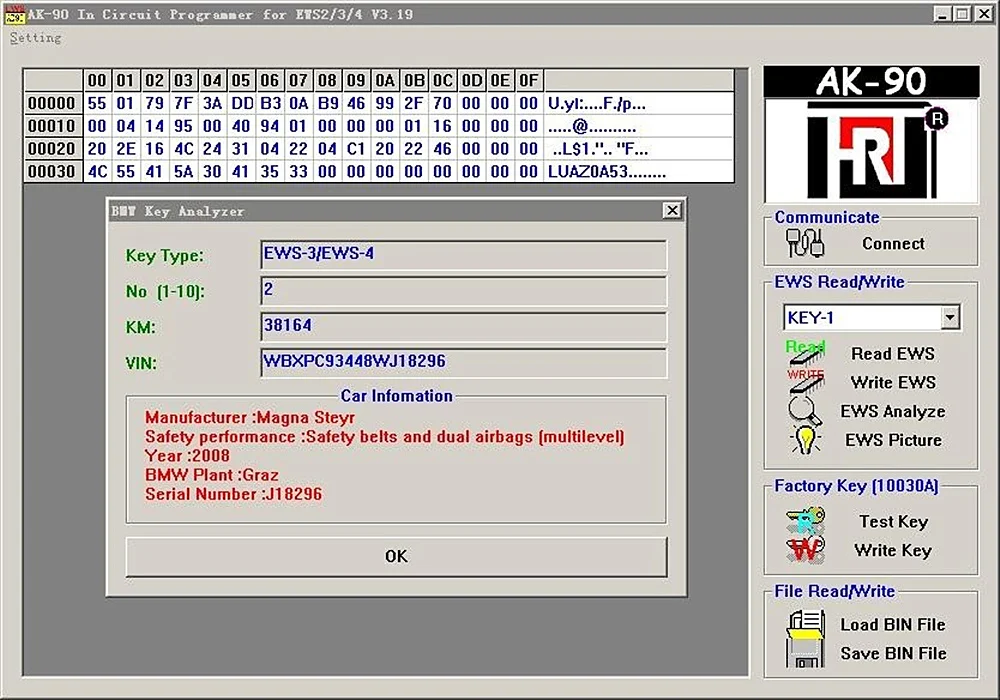Click the Safety performance info line

point(385,437)
